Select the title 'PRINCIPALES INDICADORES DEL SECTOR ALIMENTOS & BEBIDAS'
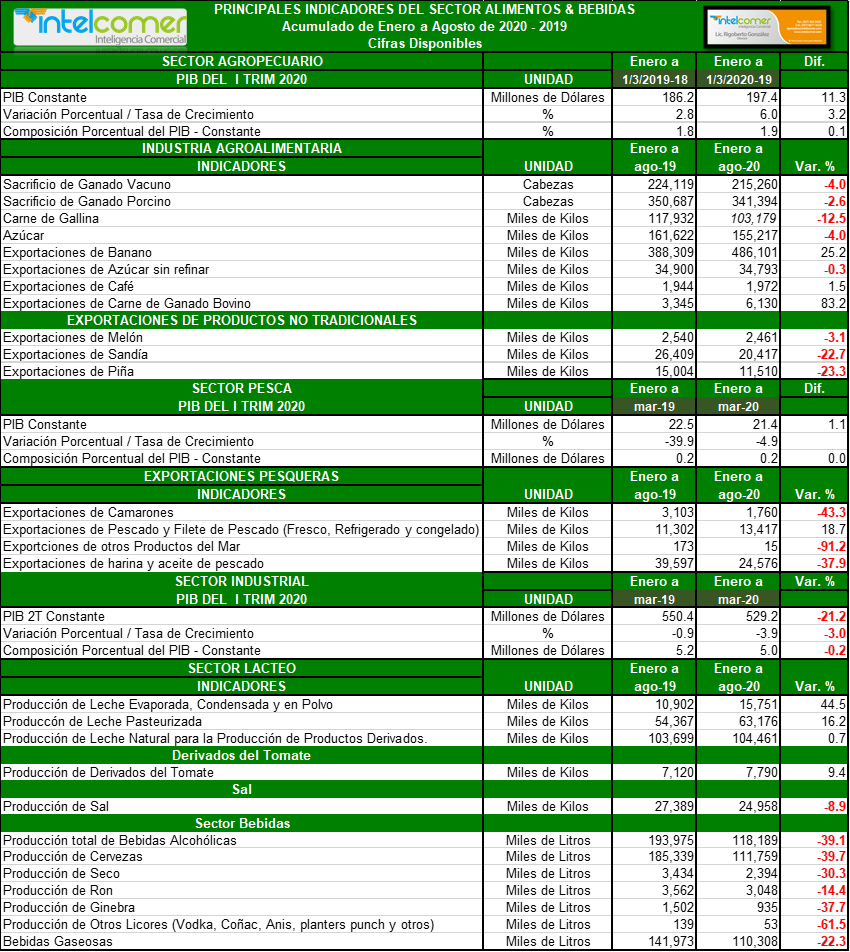The image size is (850, 952). (x=424, y=9)
